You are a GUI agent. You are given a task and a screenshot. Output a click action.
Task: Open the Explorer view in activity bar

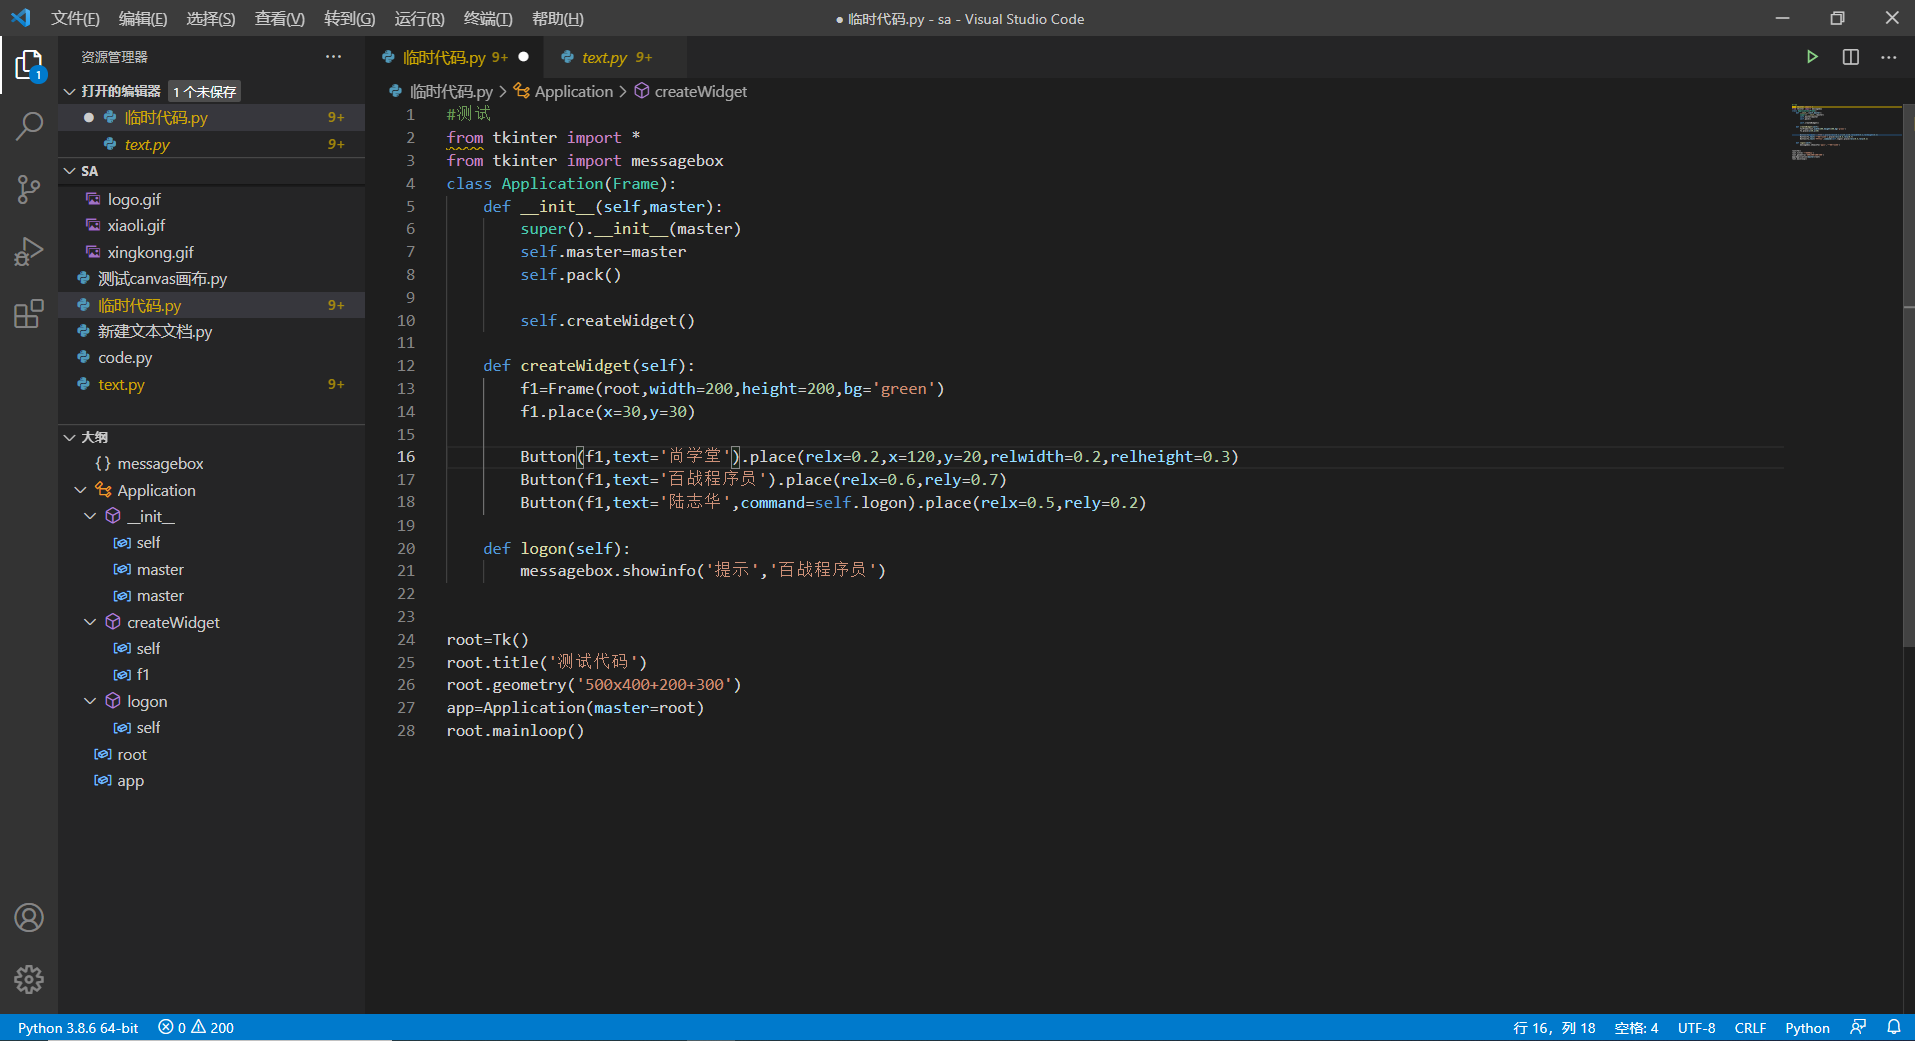tap(29, 66)
